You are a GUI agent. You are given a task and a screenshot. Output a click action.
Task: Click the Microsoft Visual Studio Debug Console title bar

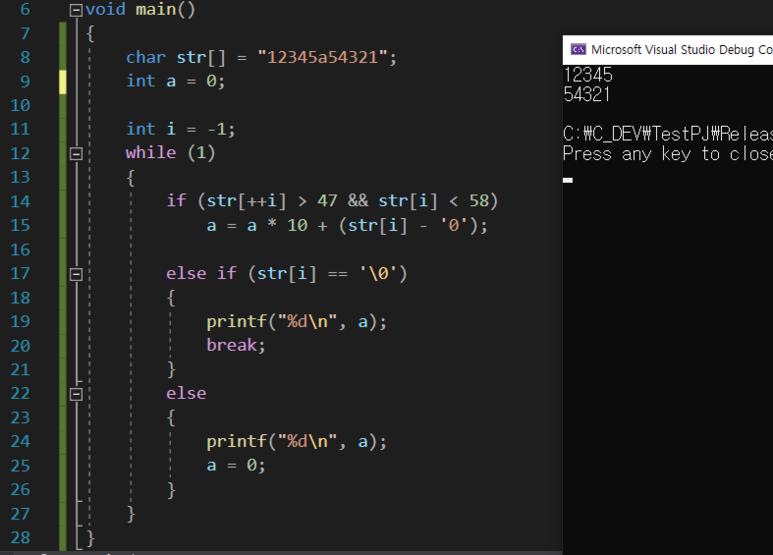pyautogui.click(x=668, y=50)
